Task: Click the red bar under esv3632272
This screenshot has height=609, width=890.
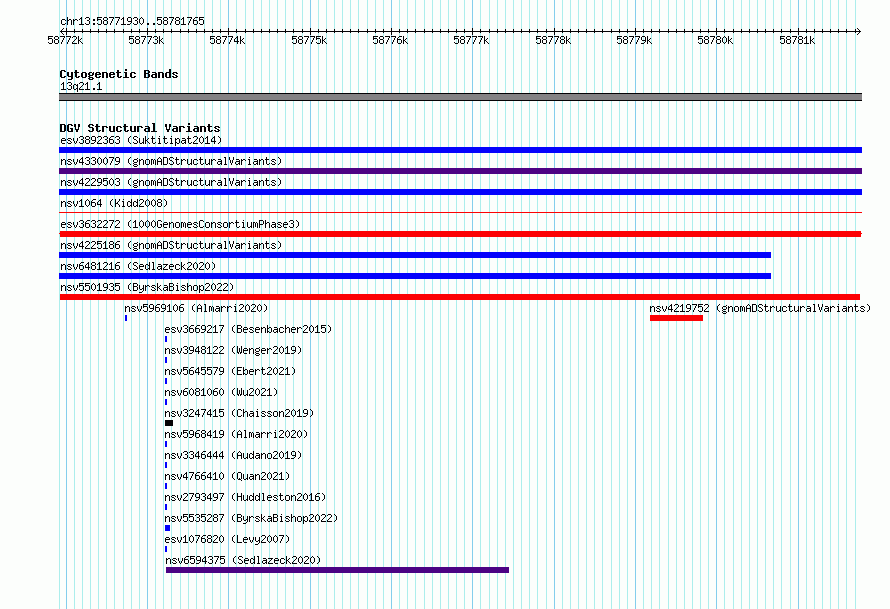Action: pos(460,234)
